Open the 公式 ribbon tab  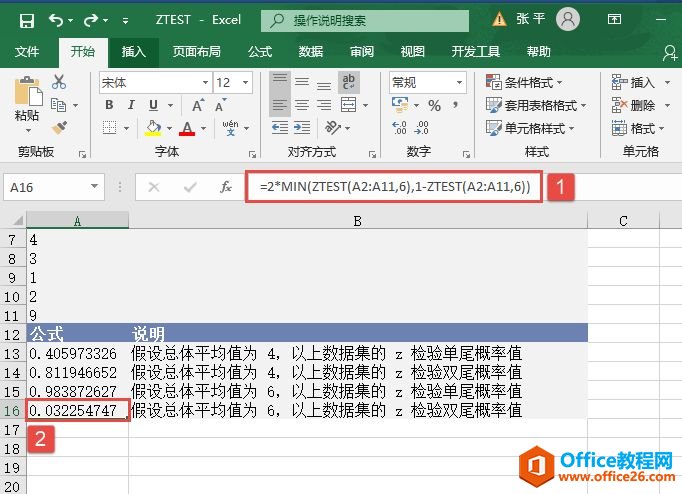(260, 52)
